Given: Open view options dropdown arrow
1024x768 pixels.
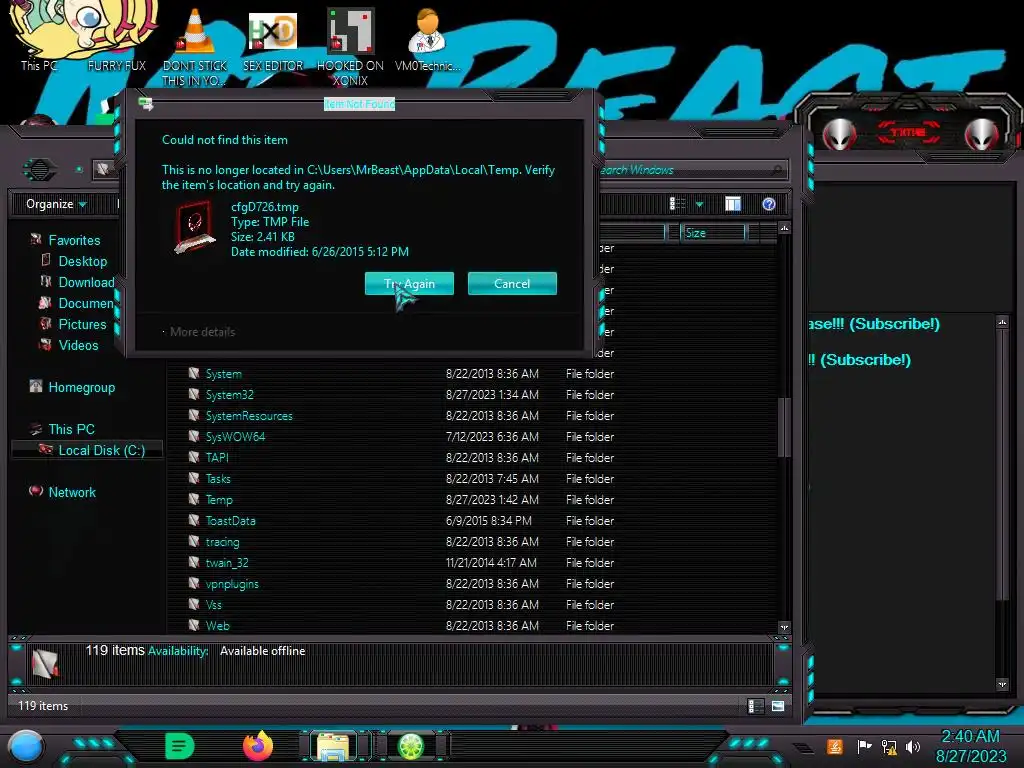Looking at the screenshot, I should pyautogui.click(x=699, y=204).
